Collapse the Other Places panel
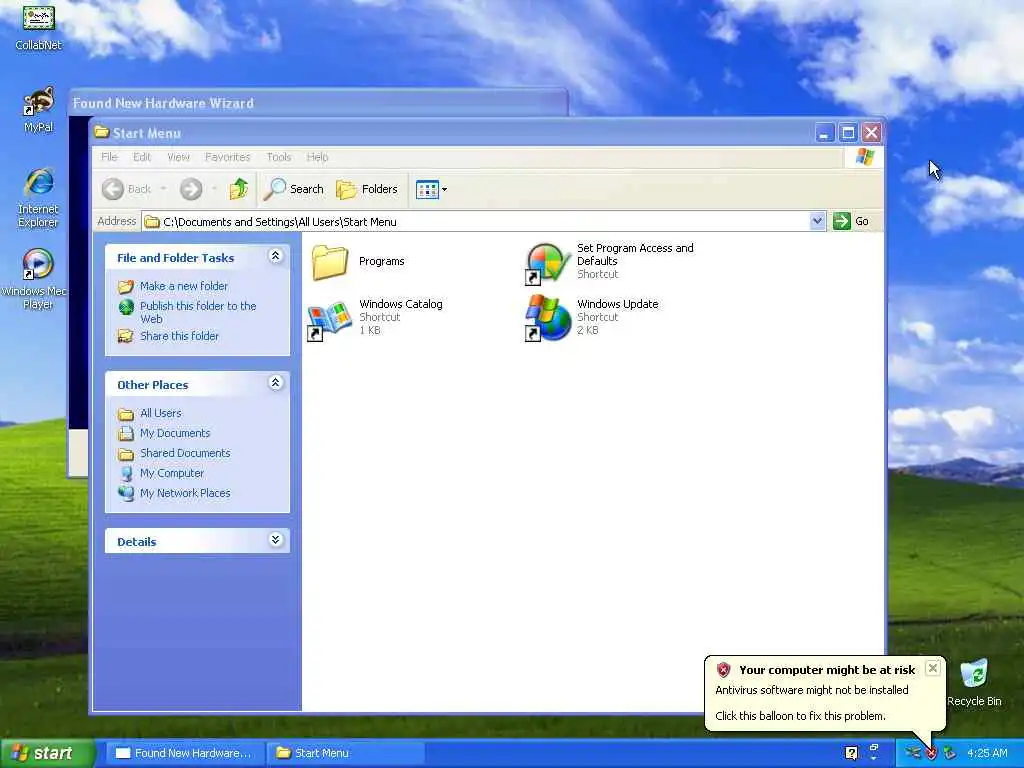 pos(276,383)
